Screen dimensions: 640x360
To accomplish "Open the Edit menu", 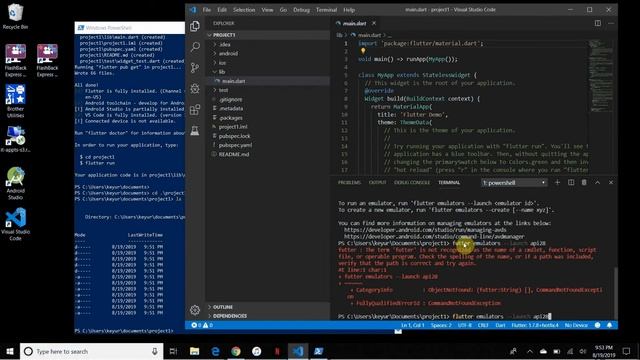I will coord(222,10).
